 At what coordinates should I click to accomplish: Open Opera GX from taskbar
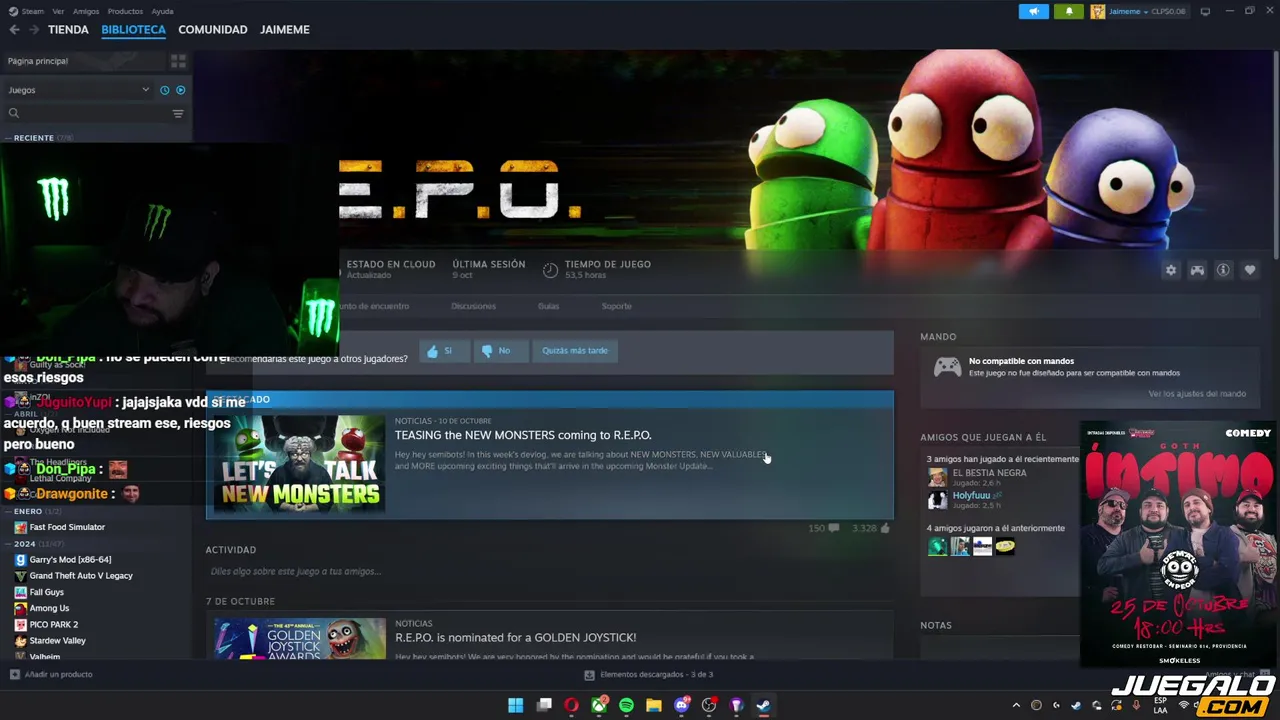[571, 705]
